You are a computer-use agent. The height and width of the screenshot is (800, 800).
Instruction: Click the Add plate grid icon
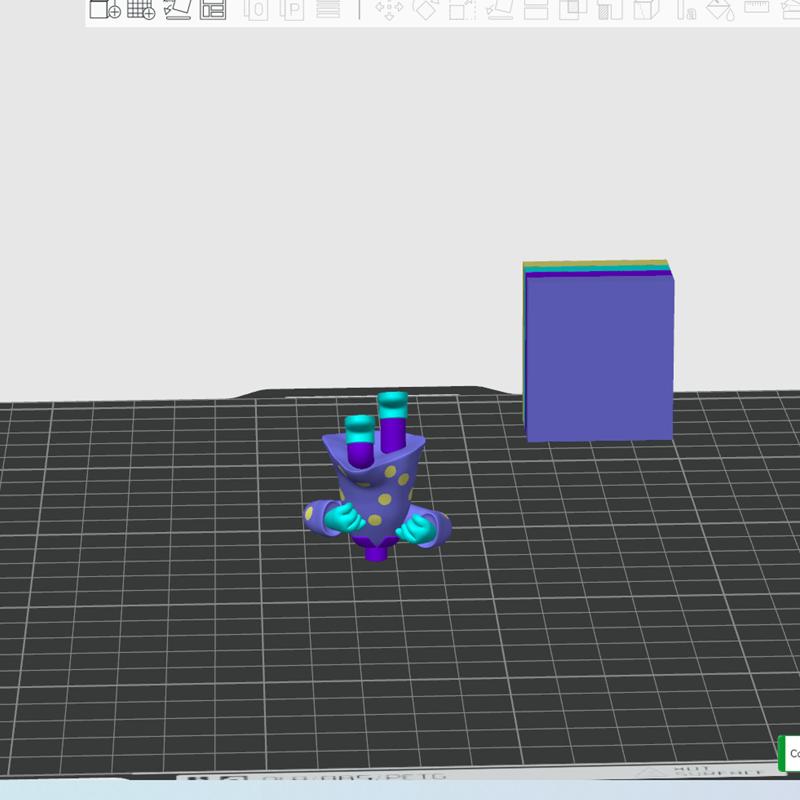pos(141,9)
